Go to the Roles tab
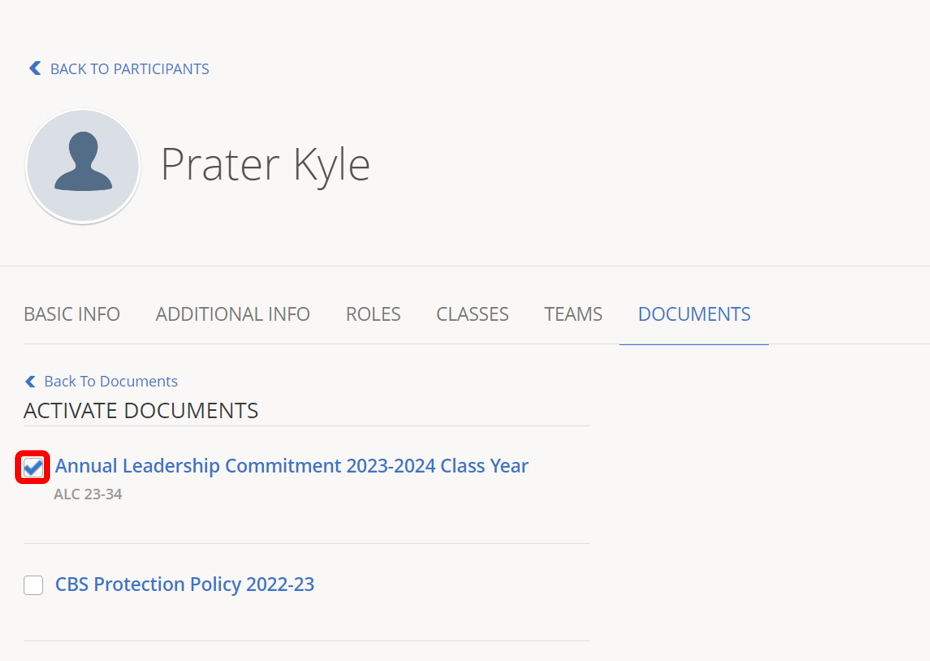Viewport: 930px width, 661px height. pos(373,314)
